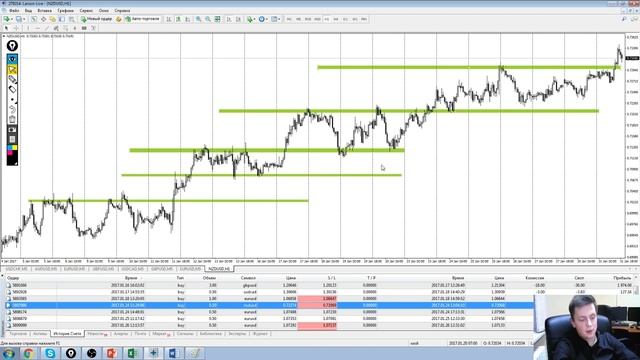Image resolution: width=640 pixels, height=360 pixels.
Task: Pick the cyan color swatch
Action: pyautogui.click(x=10, y=148)
